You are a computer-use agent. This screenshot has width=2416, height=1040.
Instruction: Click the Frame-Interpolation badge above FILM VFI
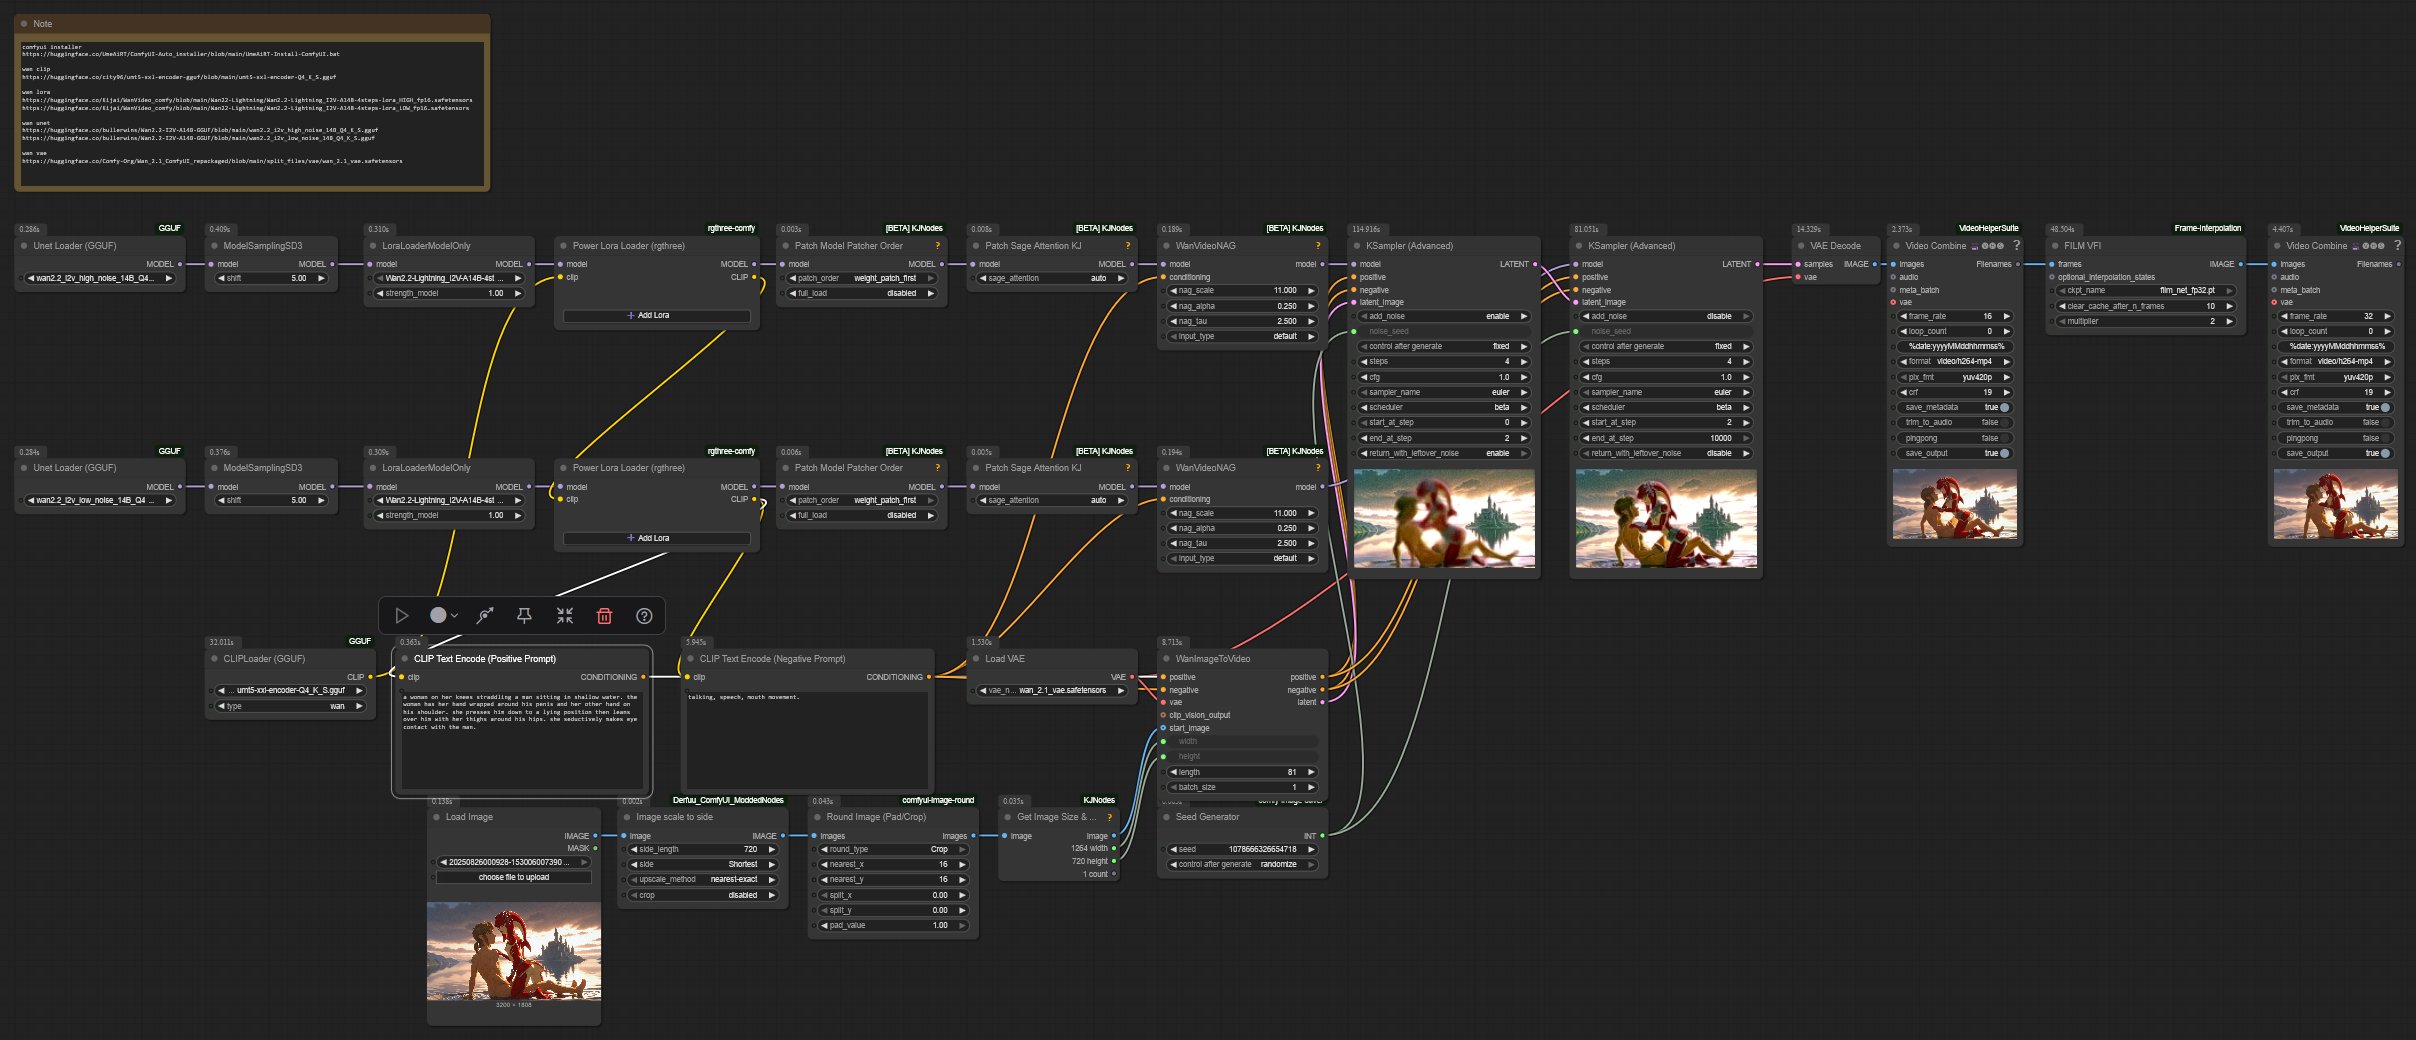pos(2207,228)
